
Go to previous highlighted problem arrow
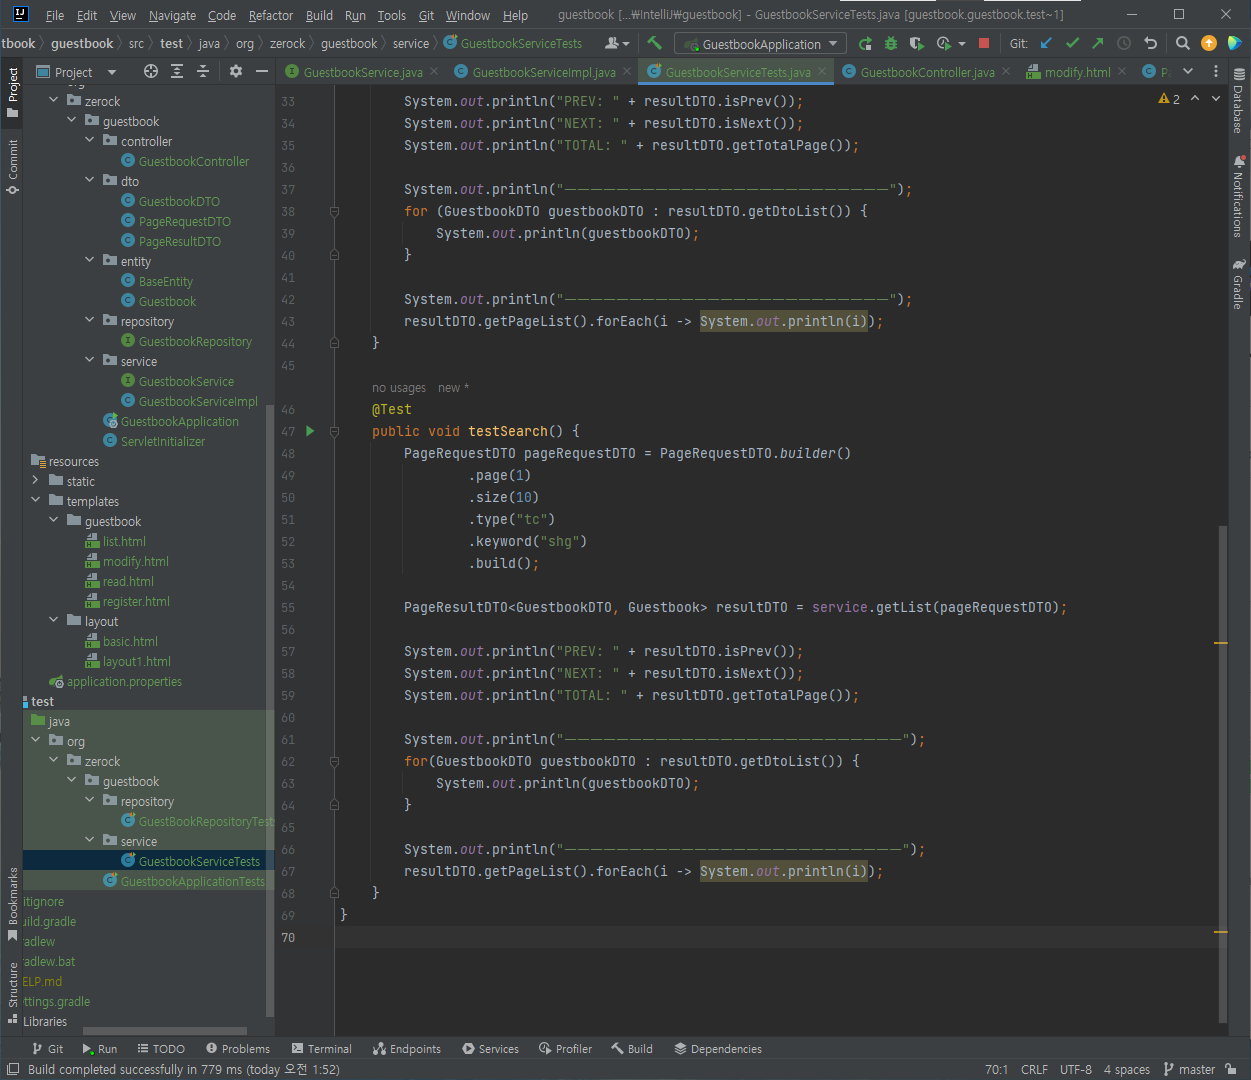(1195, 99)
